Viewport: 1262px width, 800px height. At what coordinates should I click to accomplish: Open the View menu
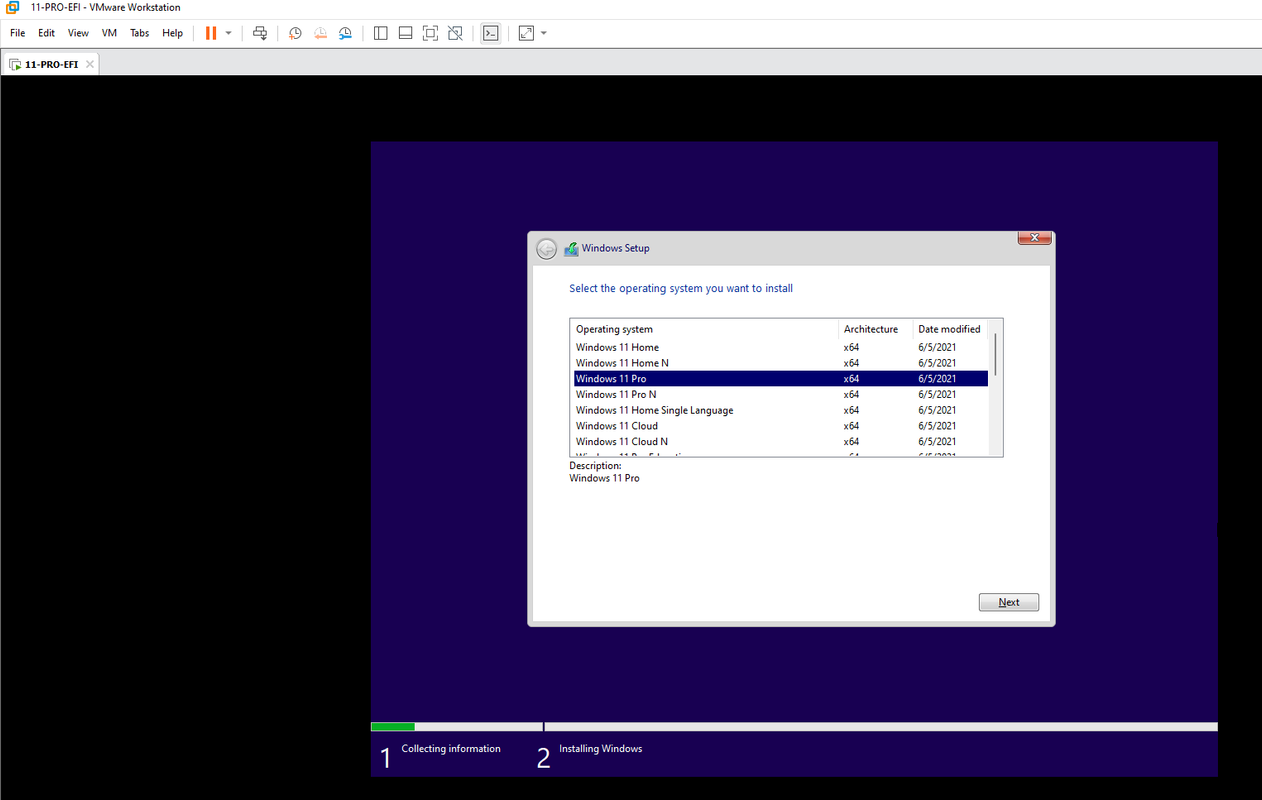(x=78, y=33)
